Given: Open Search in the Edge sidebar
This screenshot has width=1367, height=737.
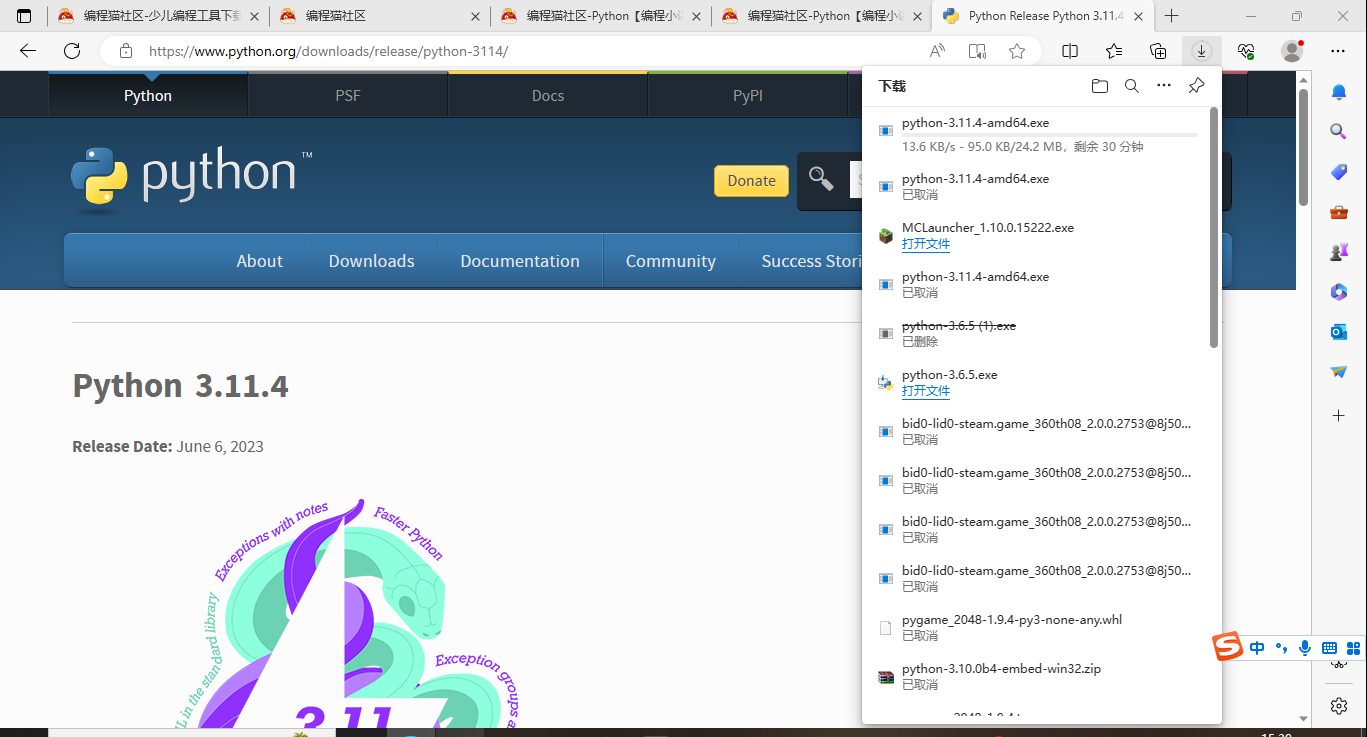Looking at the screenshot, I should [x=1339, y=132].
